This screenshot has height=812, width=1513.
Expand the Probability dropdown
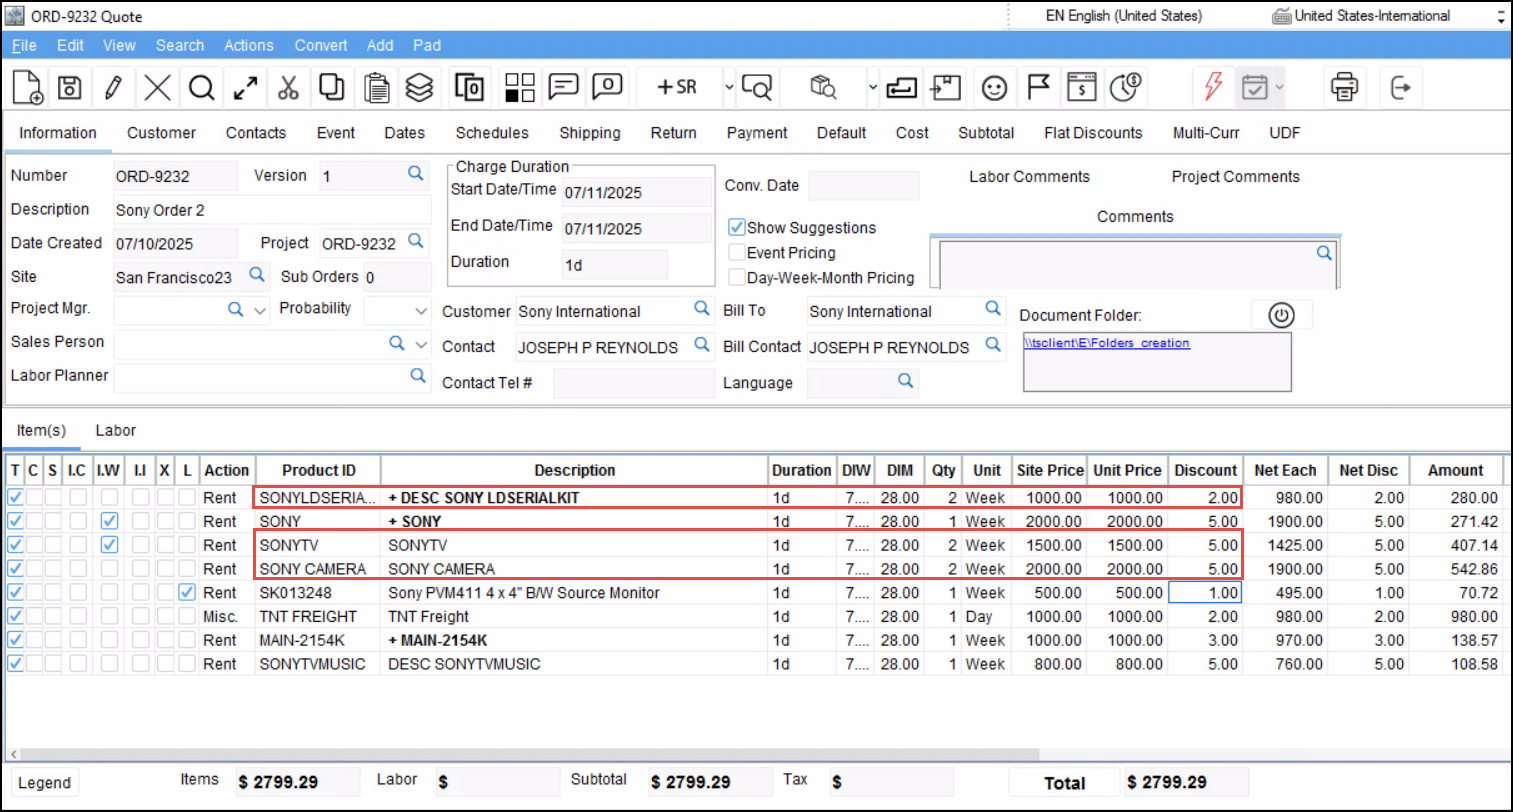point(421,311)
